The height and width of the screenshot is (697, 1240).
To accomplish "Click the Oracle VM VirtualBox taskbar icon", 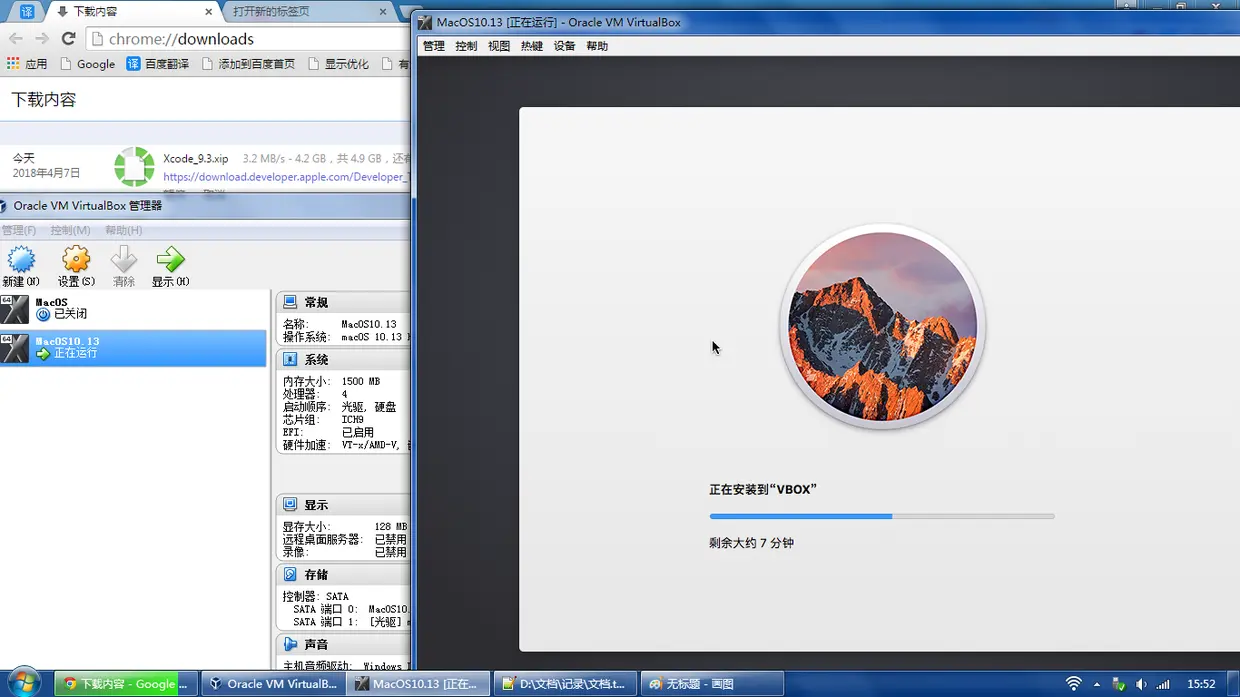I will click(x=273, y=684).
